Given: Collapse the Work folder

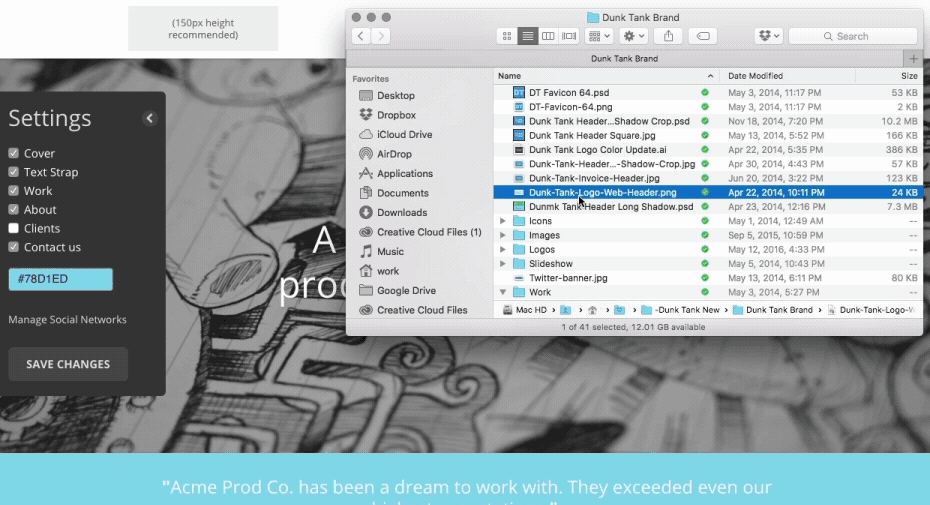Looking at the screenshot, I should point(502,292).
